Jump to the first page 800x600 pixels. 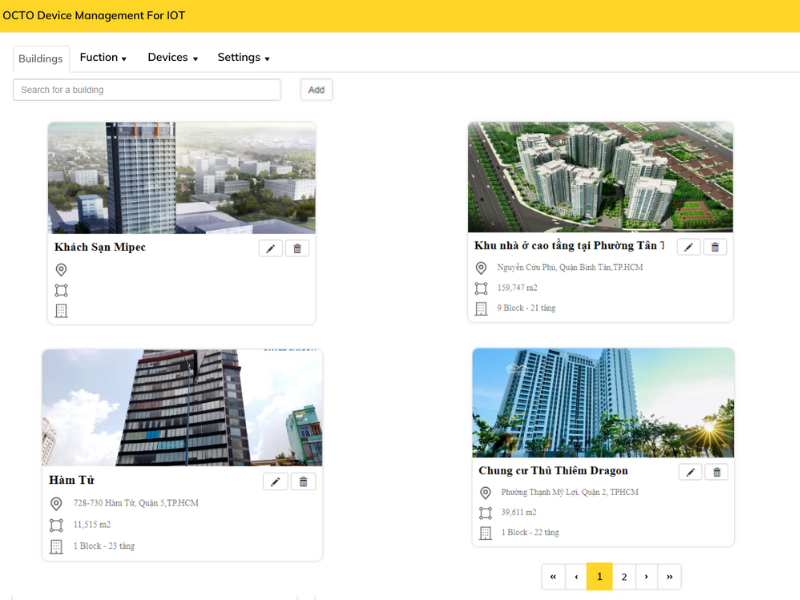[553, 577]
